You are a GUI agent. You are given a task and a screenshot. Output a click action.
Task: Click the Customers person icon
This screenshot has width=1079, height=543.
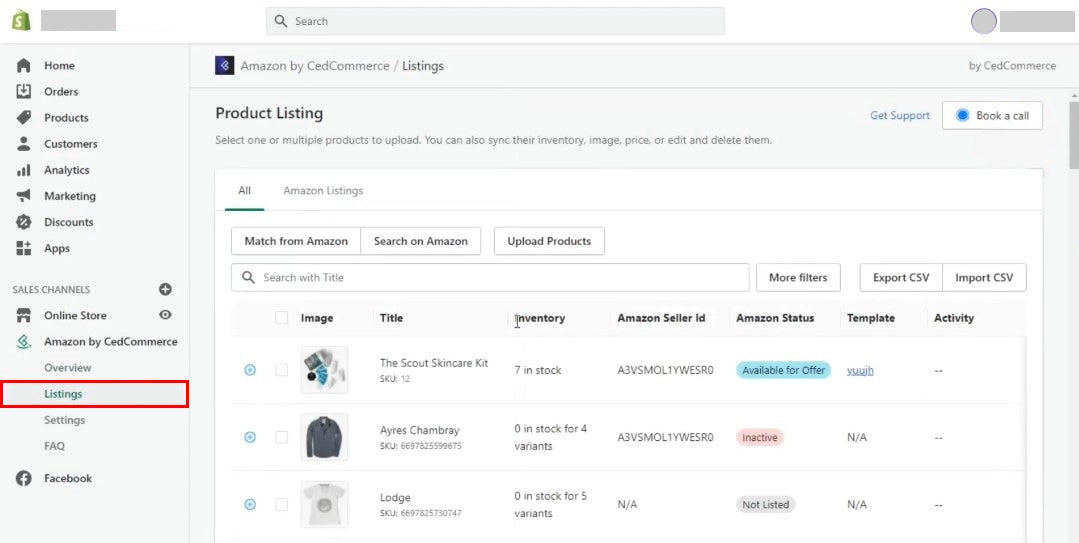pyautogui.click(x=23, y=144)
